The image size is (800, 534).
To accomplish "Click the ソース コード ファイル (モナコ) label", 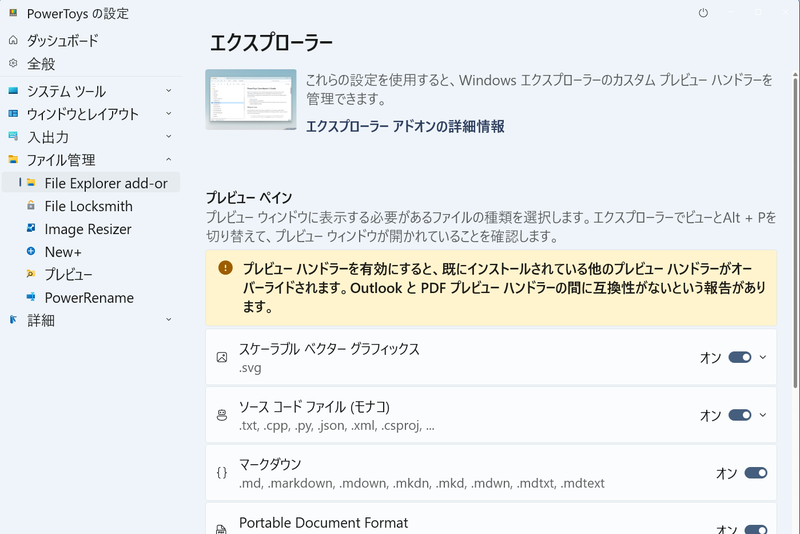I will coord(314,406).
